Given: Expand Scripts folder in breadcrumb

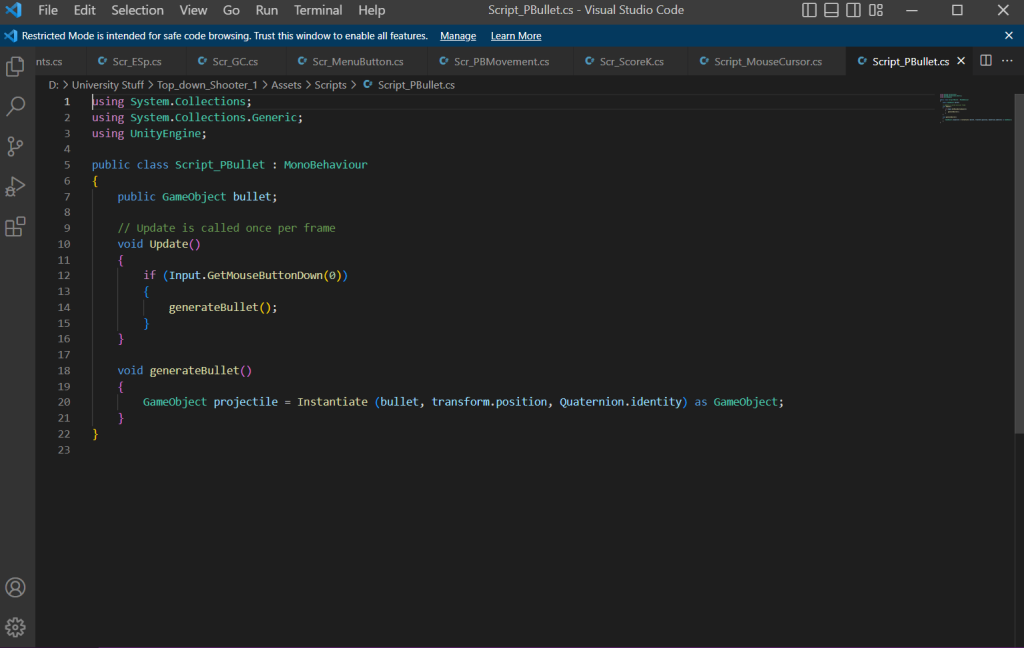Looking at the screenshot, I should 330,85.
